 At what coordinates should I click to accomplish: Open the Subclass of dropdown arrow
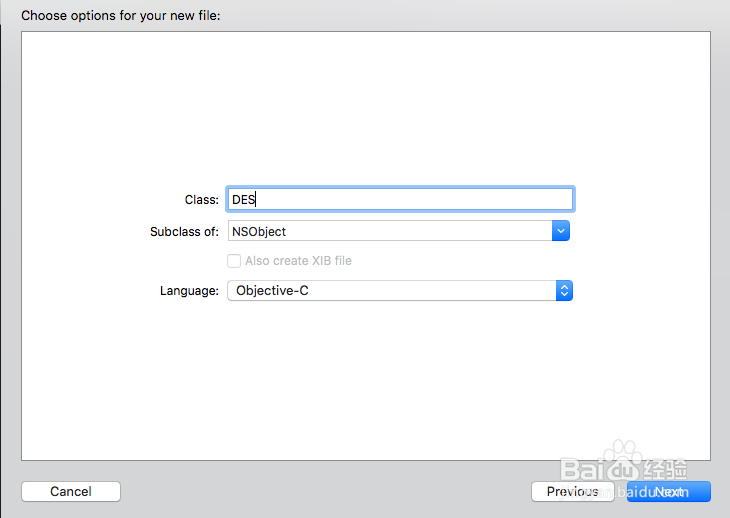(x=561, y=231)
